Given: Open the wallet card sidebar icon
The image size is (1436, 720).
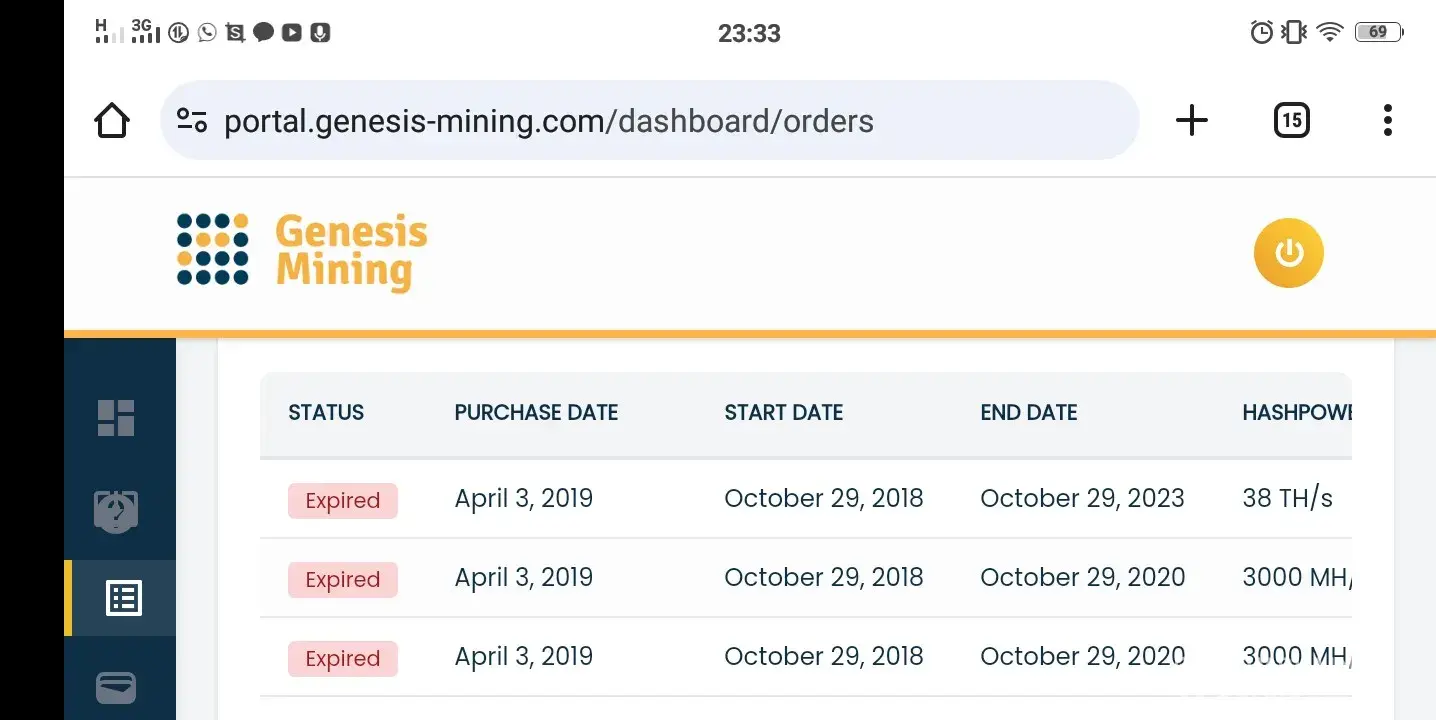Looking at the screenshot, I should point(116,688).
